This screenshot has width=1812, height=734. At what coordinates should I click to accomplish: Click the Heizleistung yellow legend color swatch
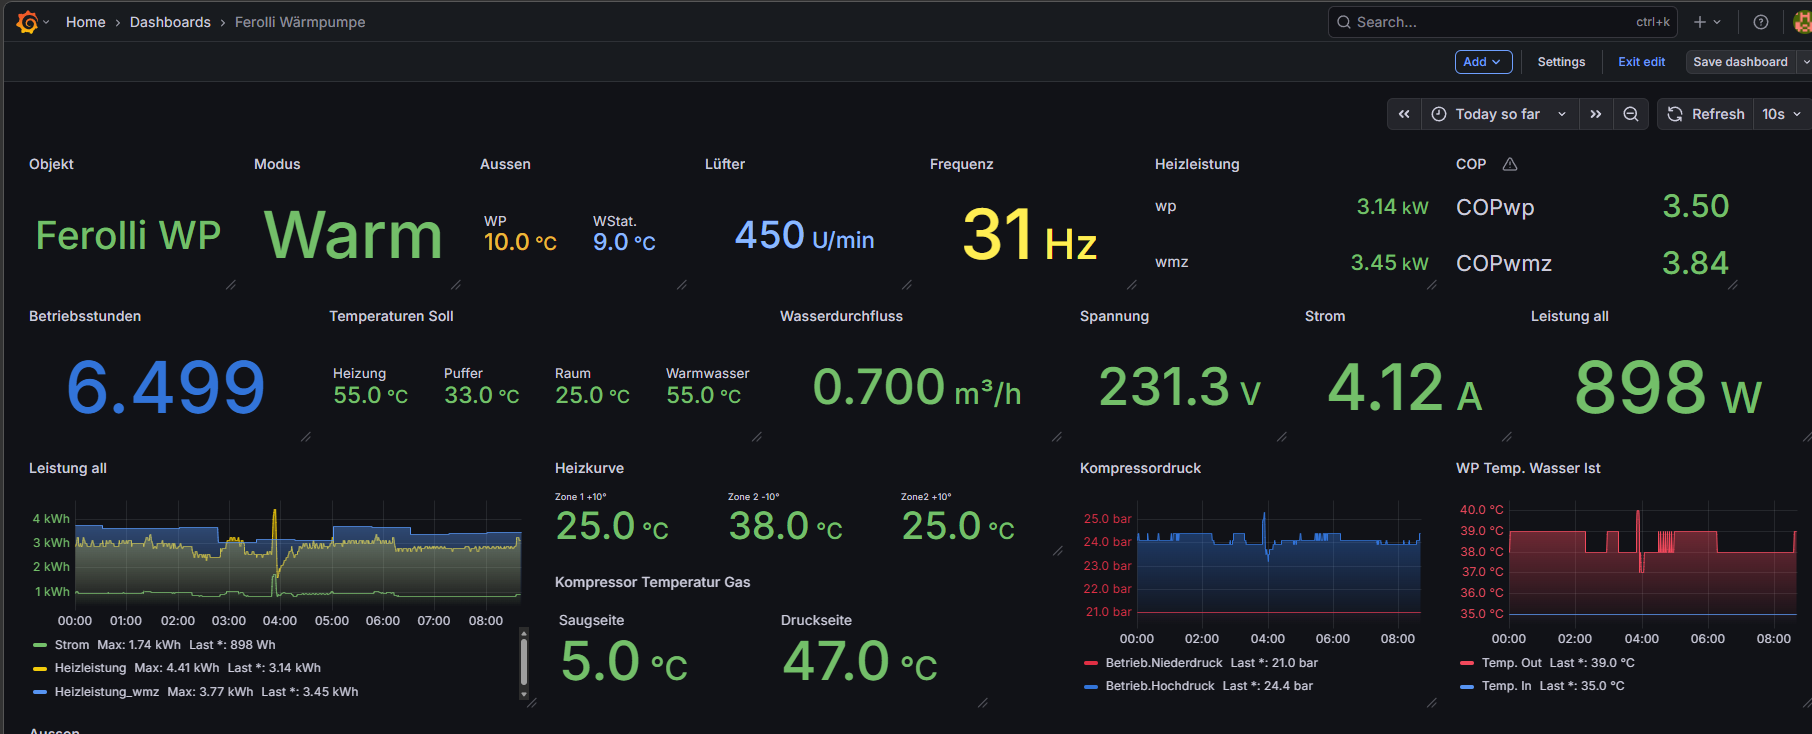pyautogui.click(x=40, y=669)
